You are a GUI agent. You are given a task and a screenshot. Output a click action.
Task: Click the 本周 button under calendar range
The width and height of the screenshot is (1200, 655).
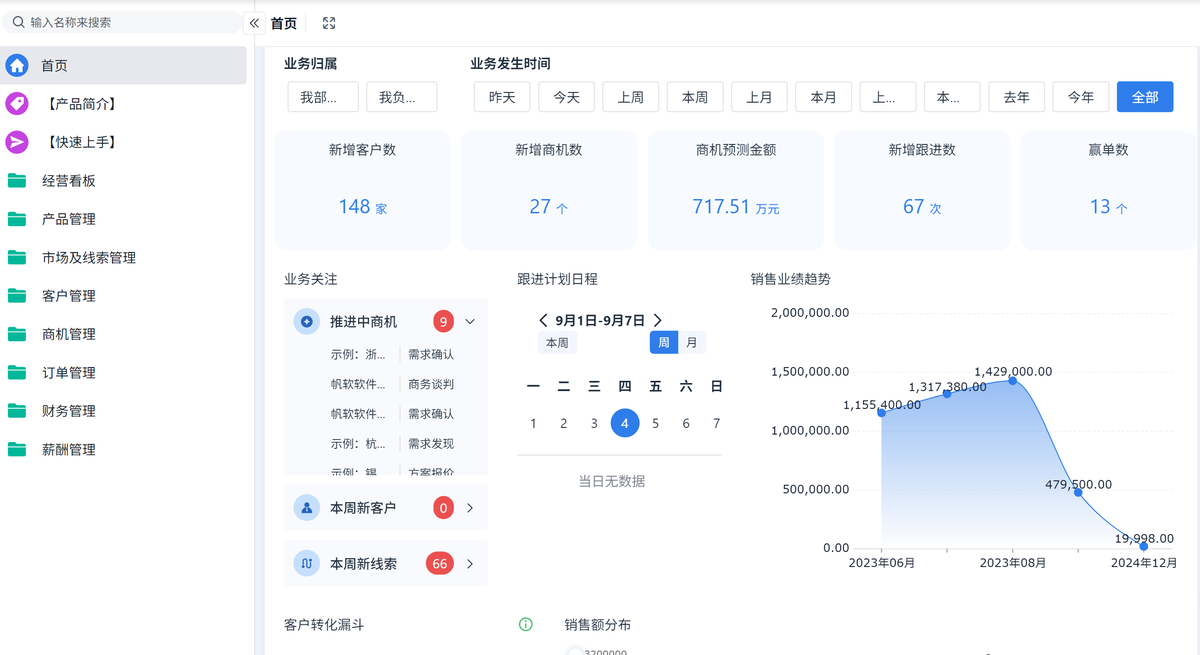557,343
